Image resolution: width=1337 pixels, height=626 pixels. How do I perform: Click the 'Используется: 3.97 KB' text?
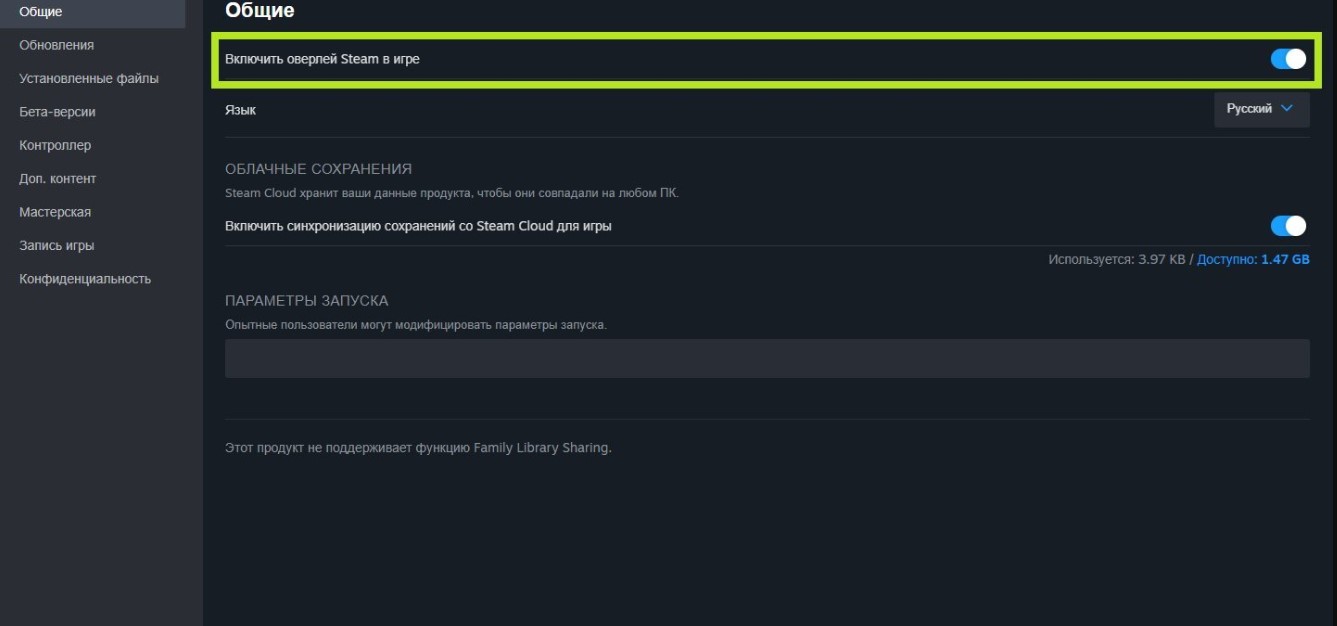(1116, 260)
